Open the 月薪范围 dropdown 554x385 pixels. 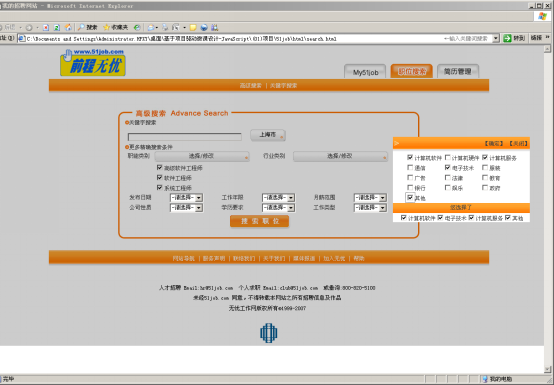click(x=370, y=197)
